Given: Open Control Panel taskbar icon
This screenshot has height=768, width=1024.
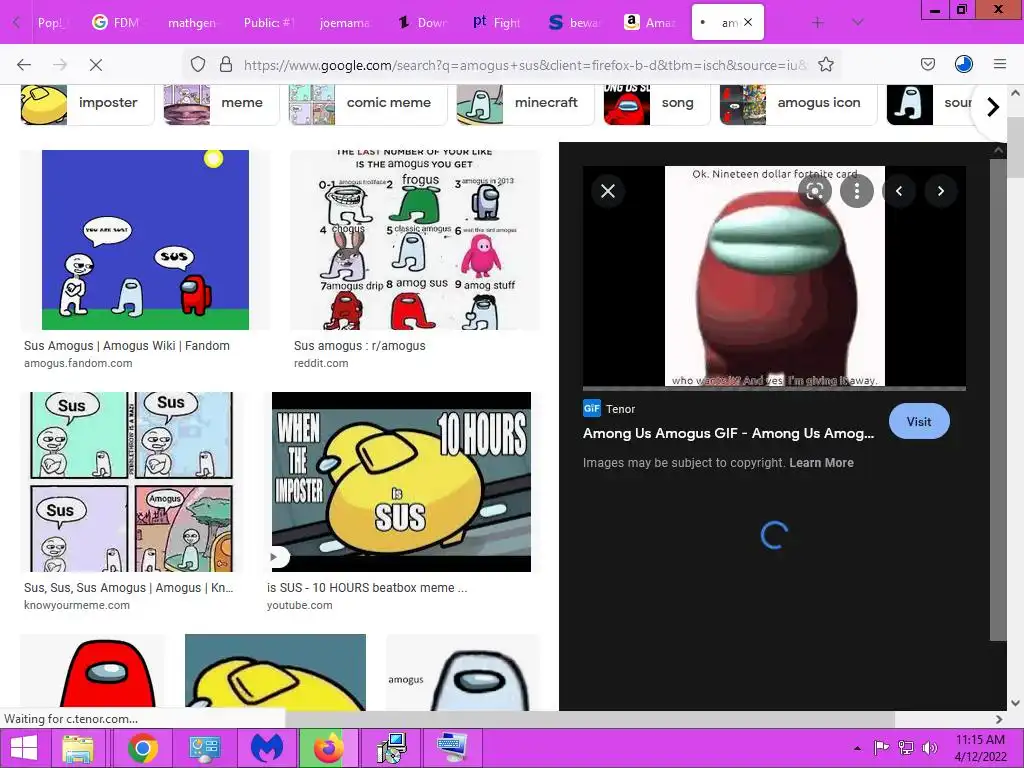Looking at the screenshot, I should [x=205, y=748].
